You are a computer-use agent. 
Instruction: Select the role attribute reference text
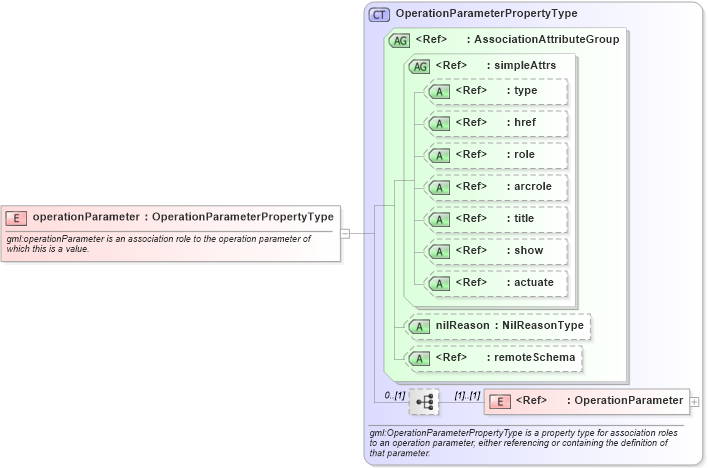[x=495, y=154]
